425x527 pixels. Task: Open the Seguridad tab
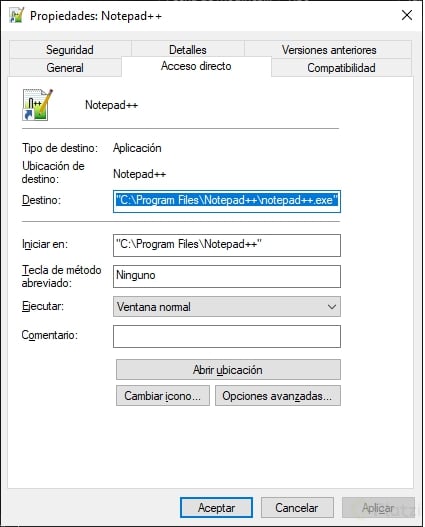[70, 50]
